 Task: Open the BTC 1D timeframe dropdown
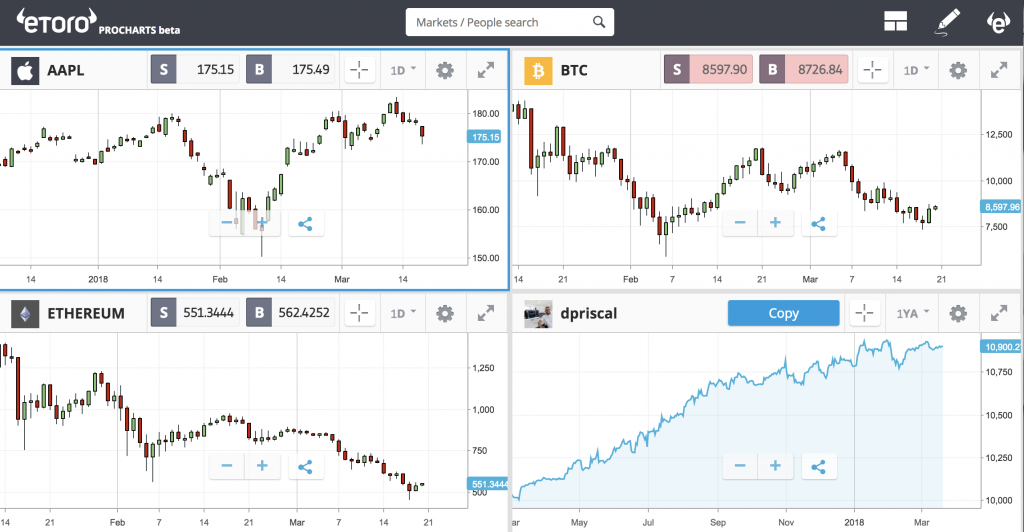click(x=916, y=70)
